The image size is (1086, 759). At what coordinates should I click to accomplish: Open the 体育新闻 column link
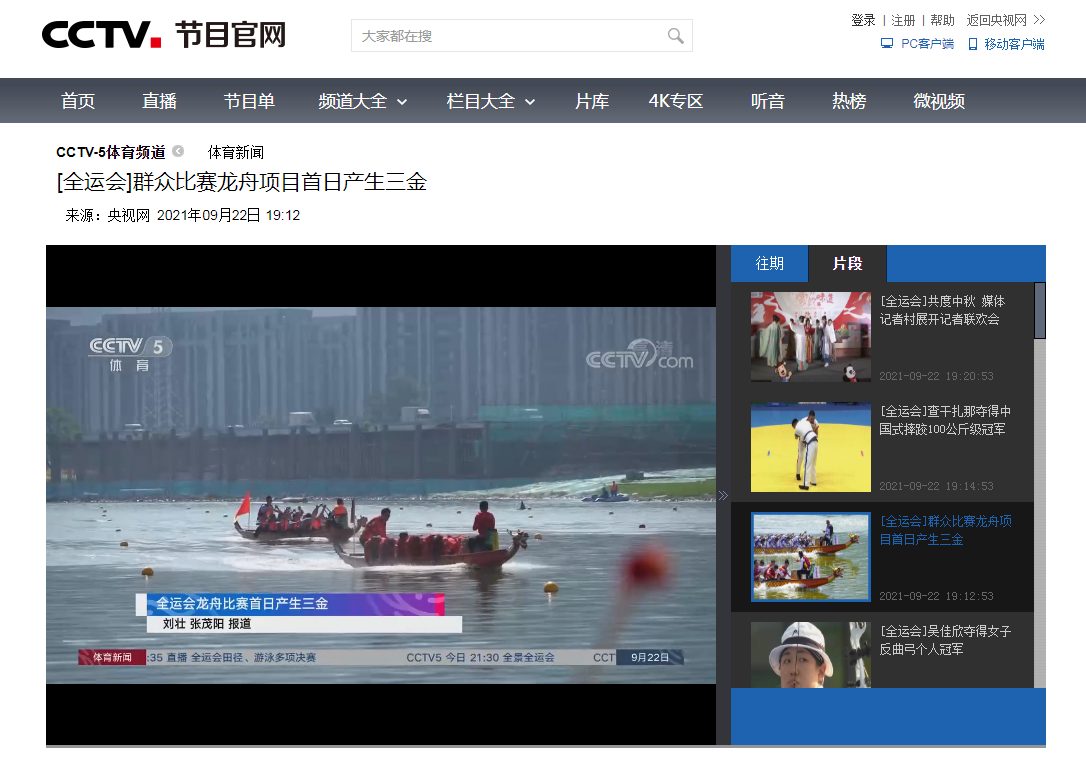[x=236, y=152]
